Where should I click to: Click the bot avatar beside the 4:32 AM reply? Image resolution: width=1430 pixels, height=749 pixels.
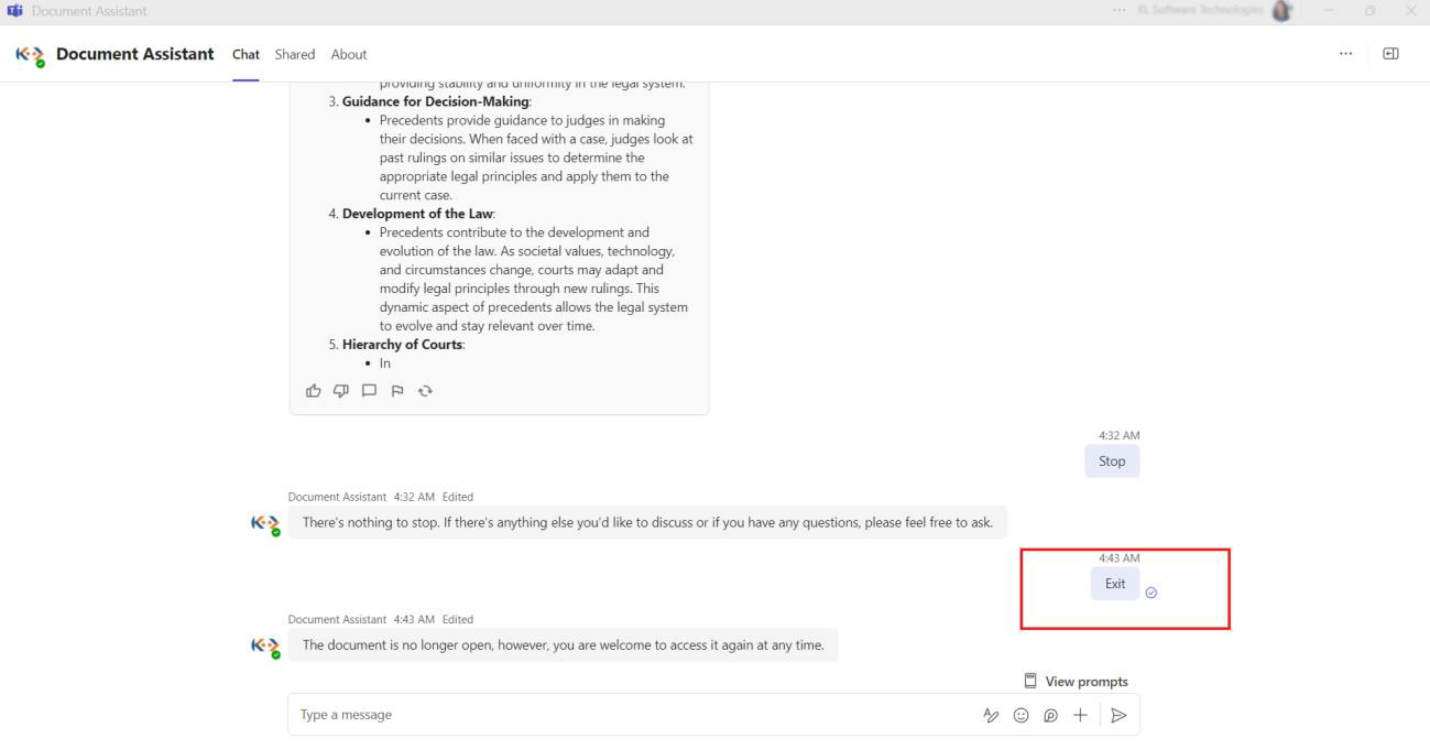pyautogui.click(x=265, y=523)
